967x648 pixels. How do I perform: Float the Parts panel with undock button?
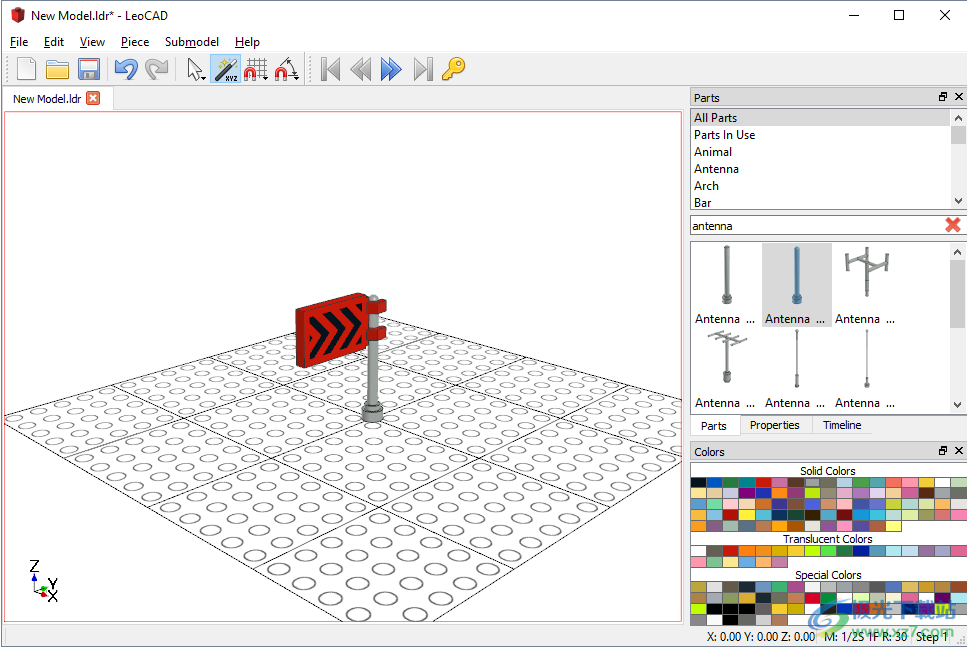tap(942, 97)
